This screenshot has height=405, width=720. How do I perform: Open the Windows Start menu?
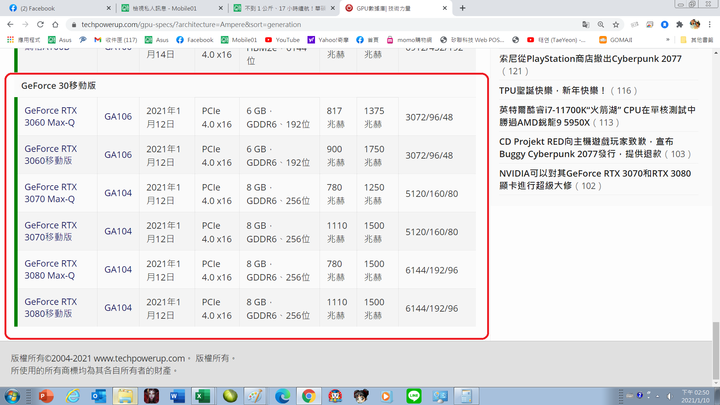(12, 396)
